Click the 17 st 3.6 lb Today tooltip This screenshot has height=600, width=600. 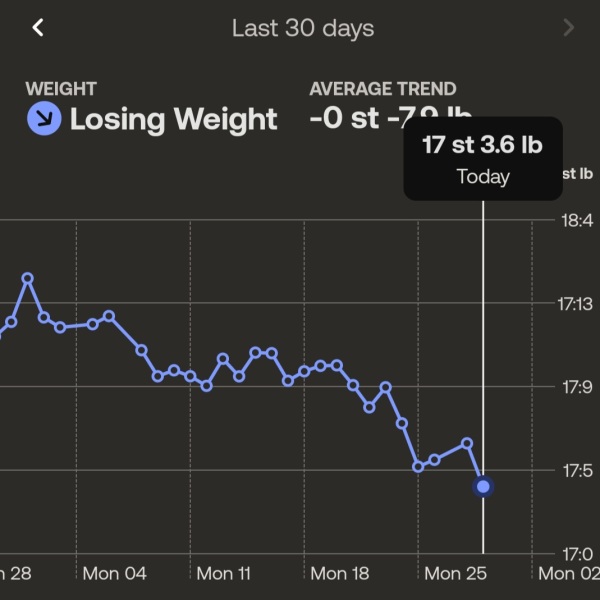click(x=482, y=160)
